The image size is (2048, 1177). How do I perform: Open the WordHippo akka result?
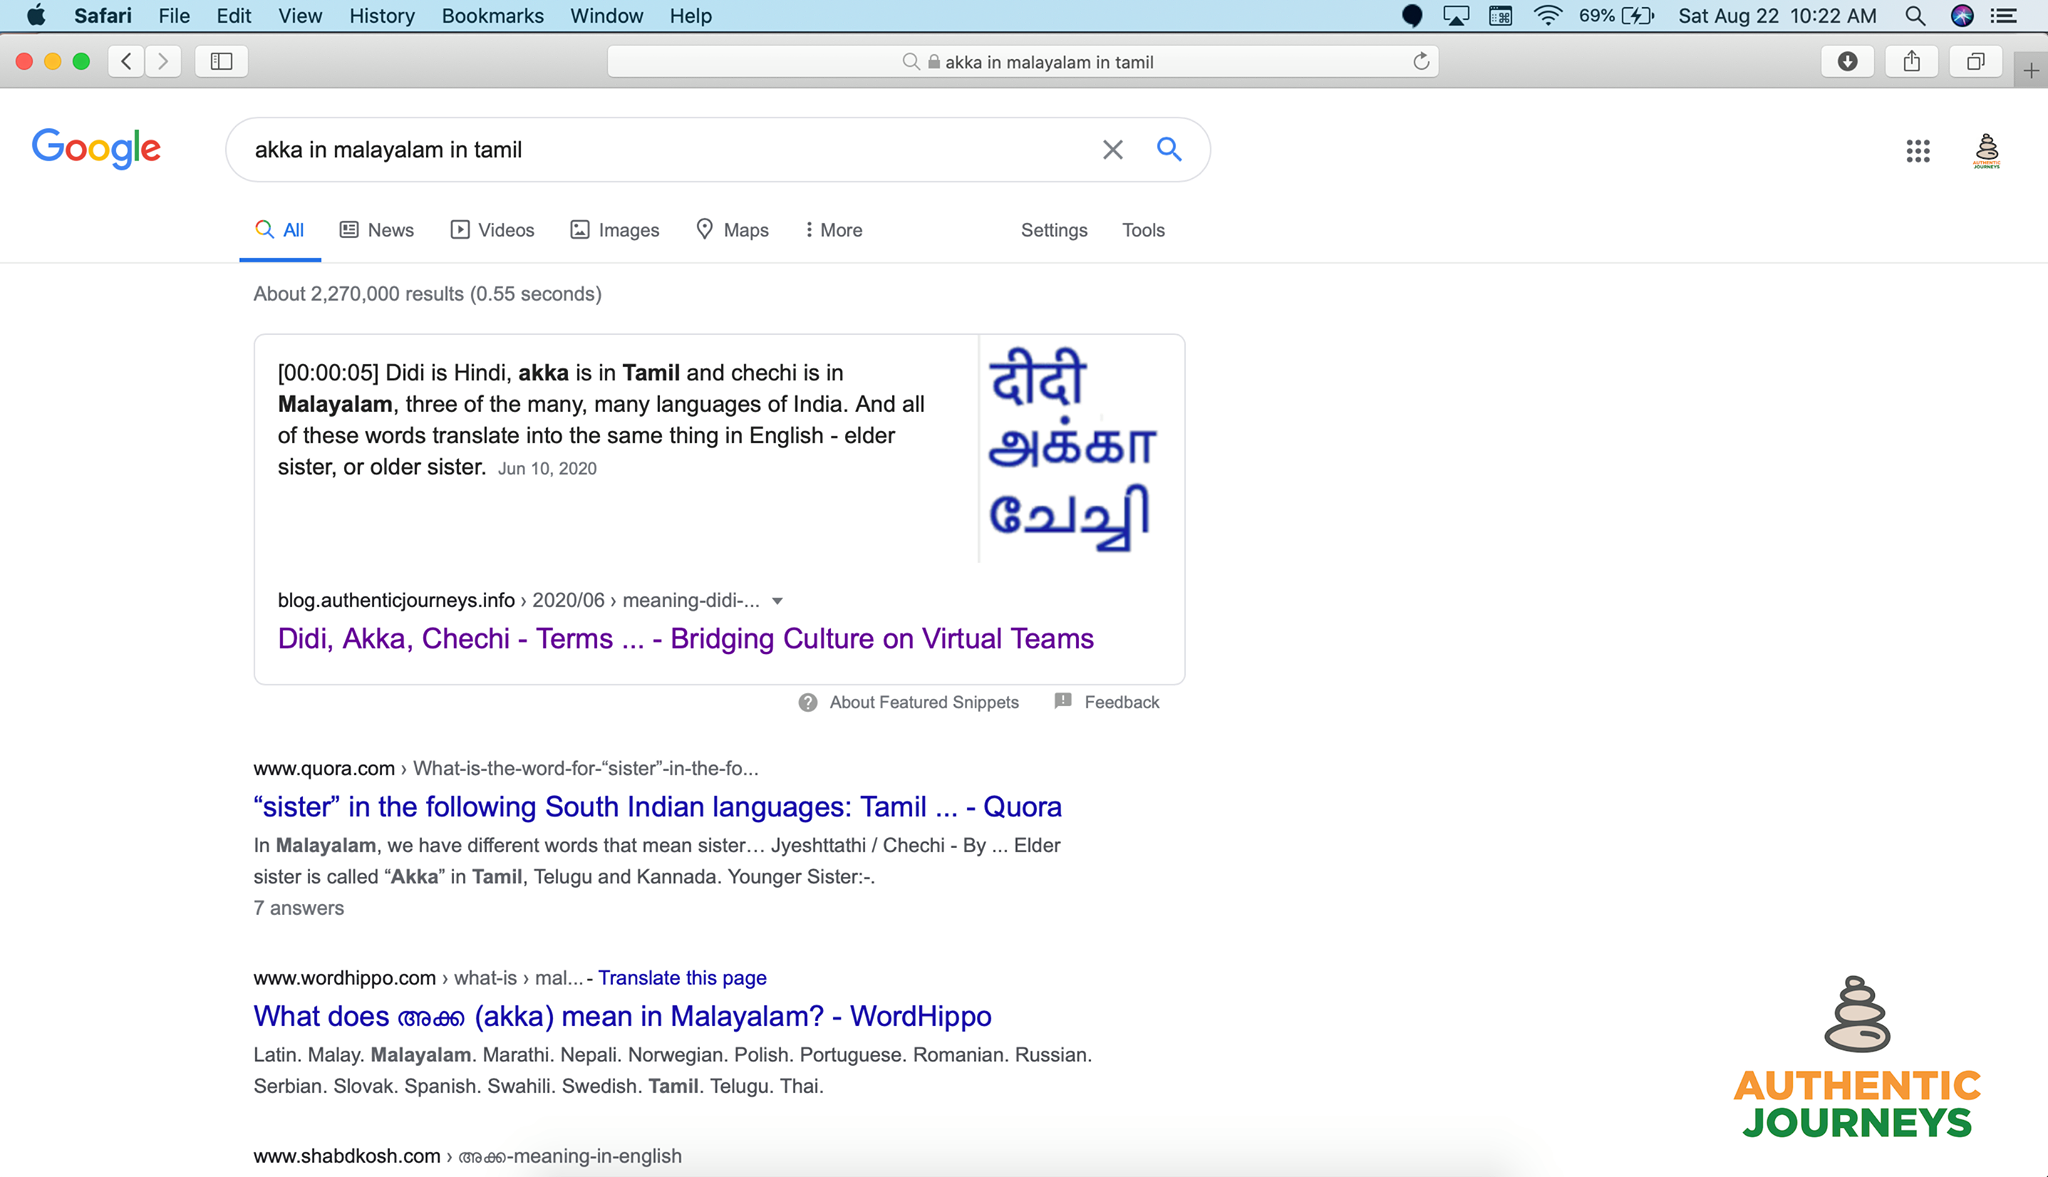coord(623,1016)
